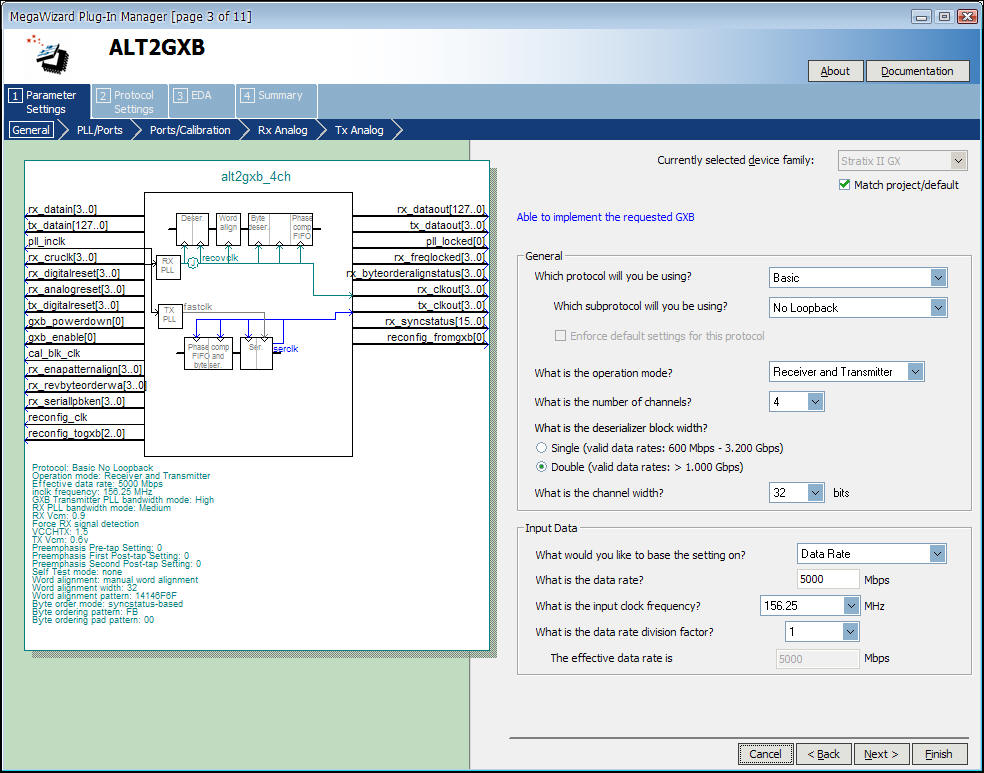
Task: Click the 'Protocol: Basic No Loopback' summary line
Action: click(x=92, y=468)
